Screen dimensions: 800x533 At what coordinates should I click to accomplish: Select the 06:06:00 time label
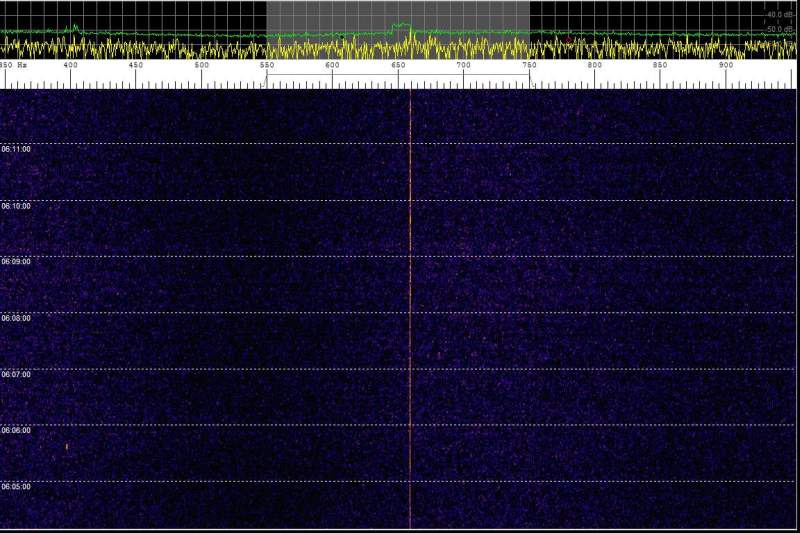[x=16, y=431]
